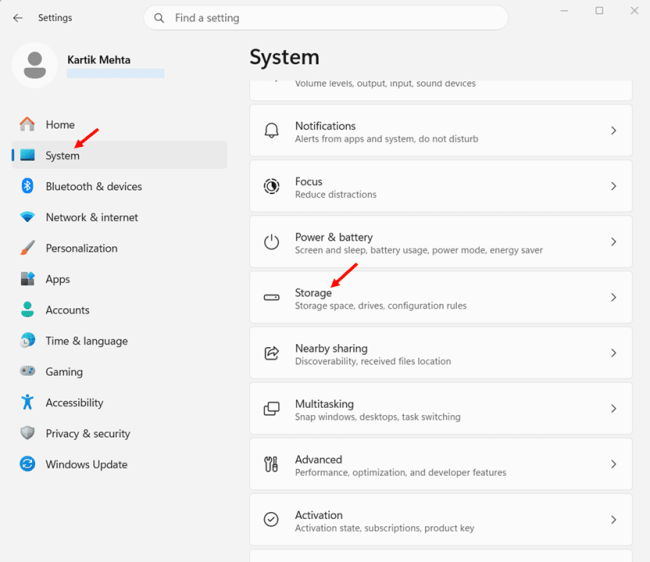The width and height of the screenshot is (650, 562).
Task: Go to Home in the sidebar
Action: tap(119, 124)
